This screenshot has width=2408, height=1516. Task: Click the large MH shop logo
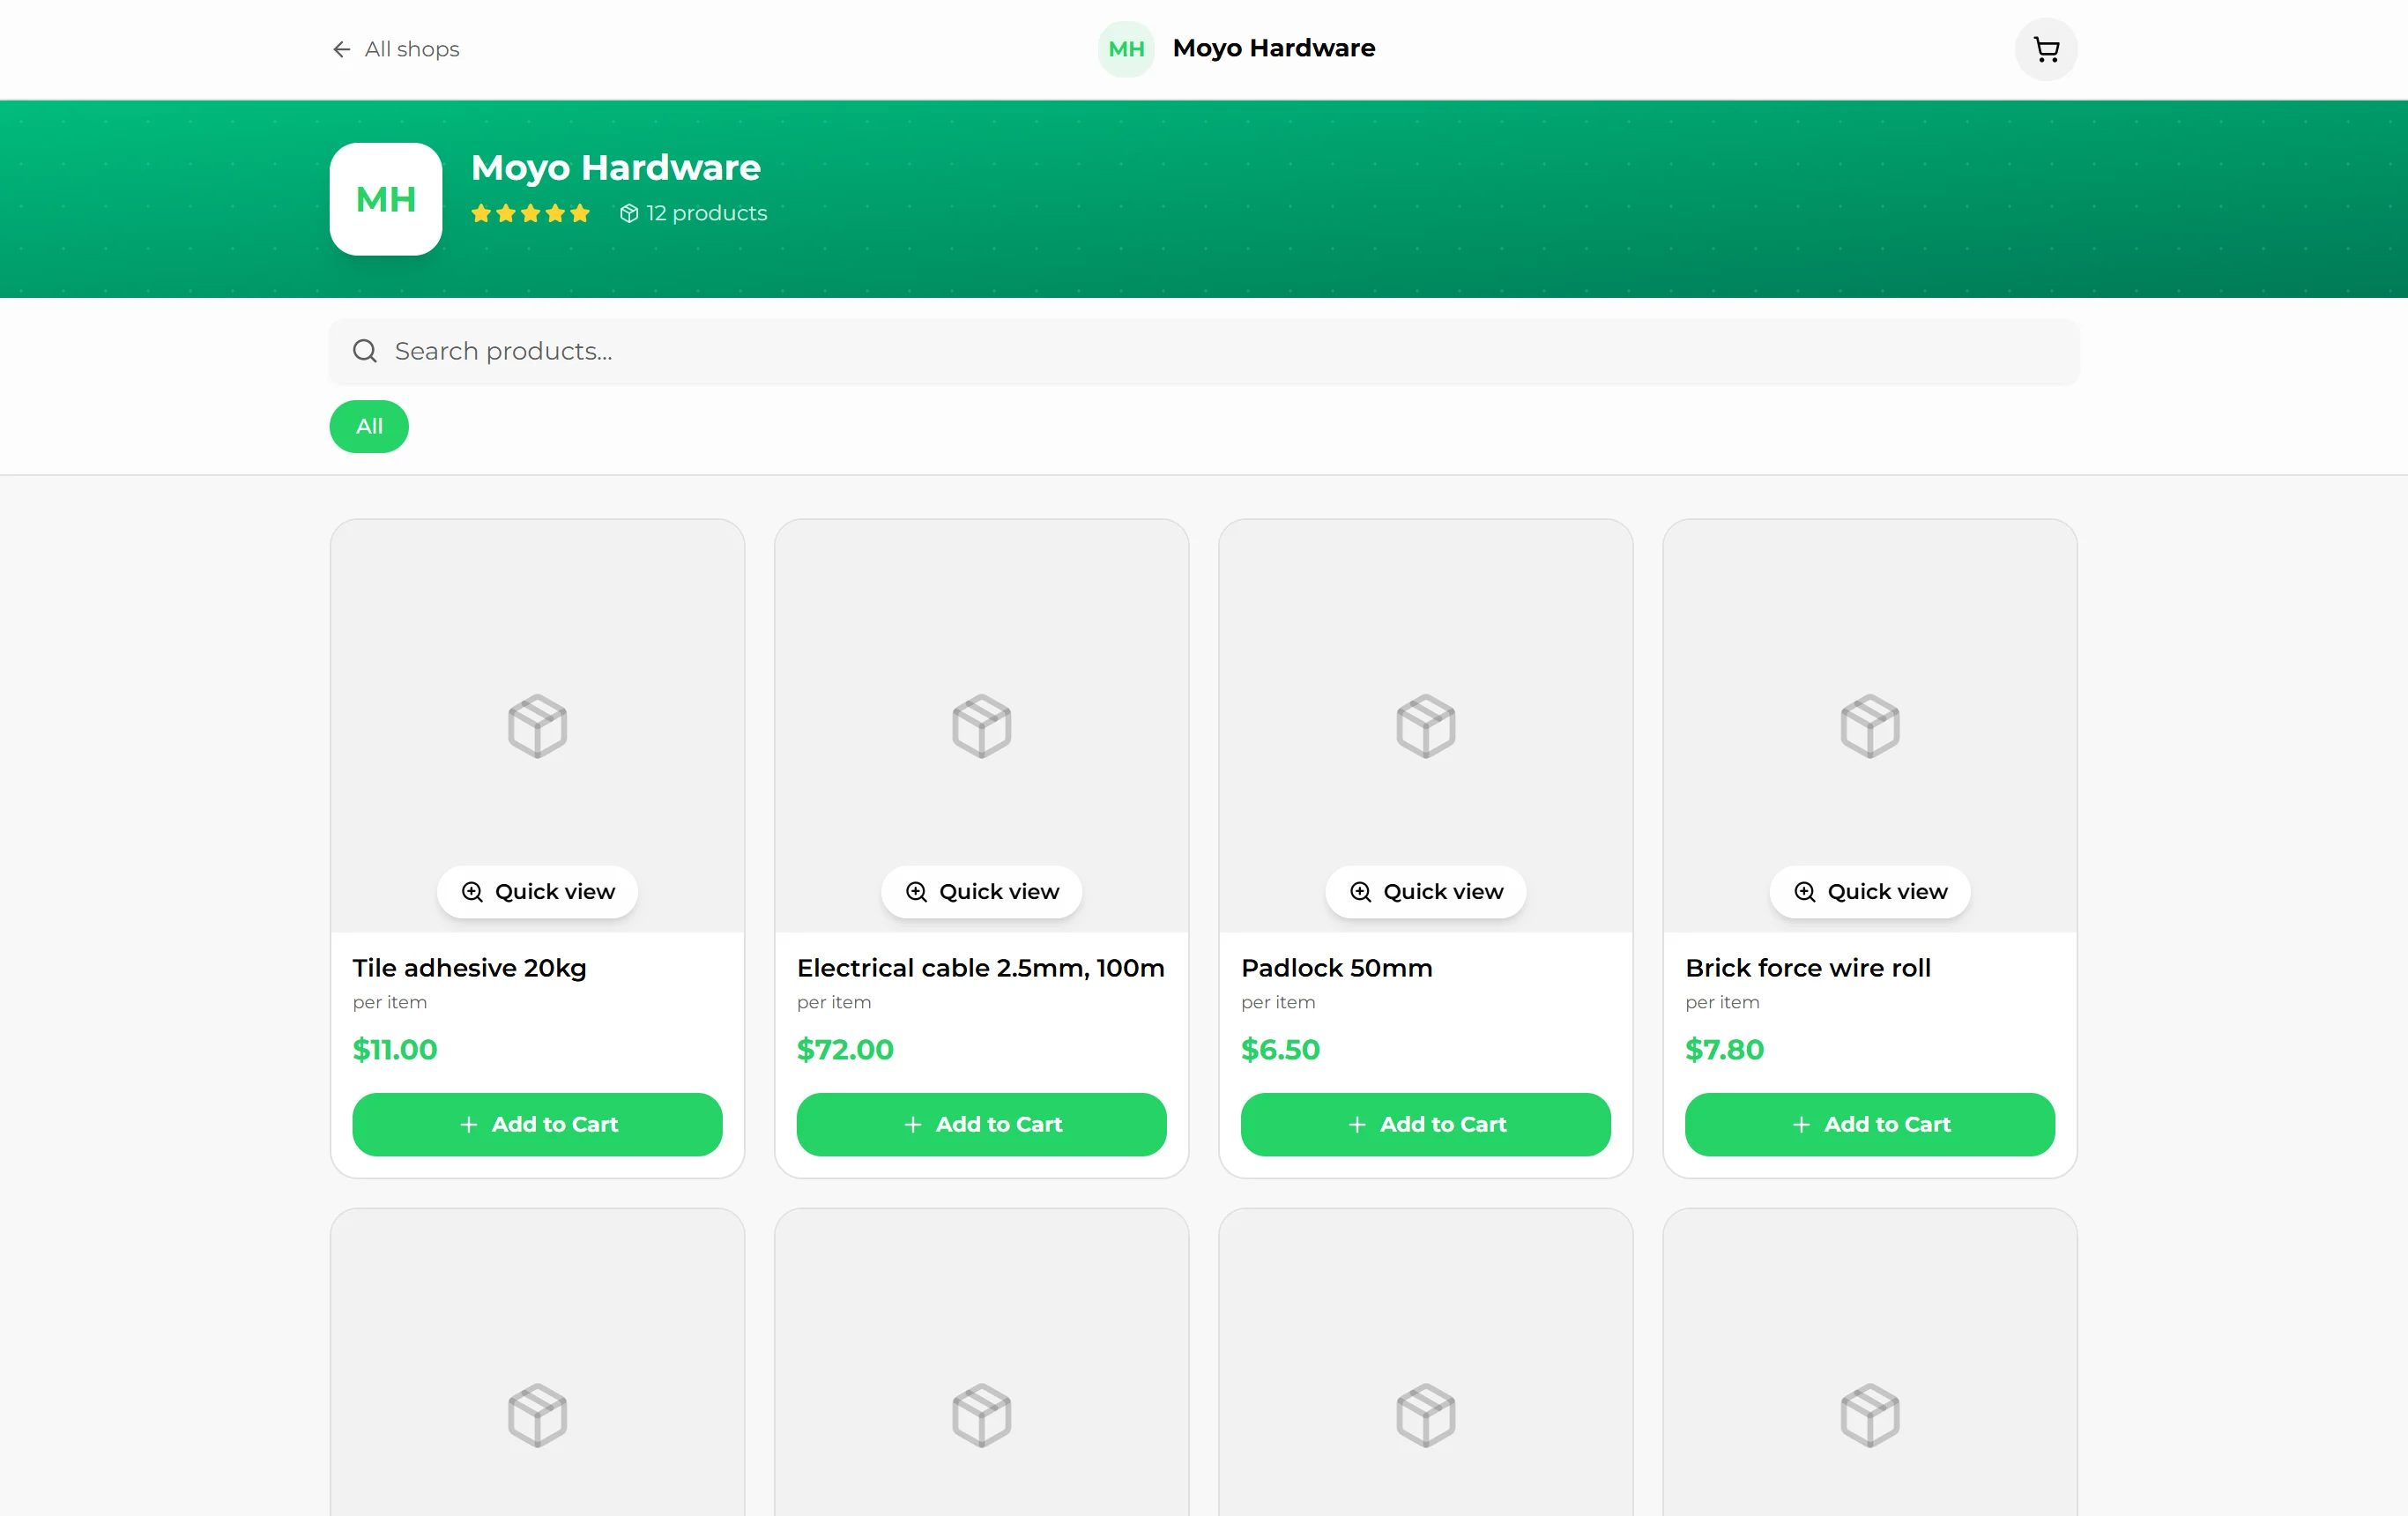pos(386,199)
